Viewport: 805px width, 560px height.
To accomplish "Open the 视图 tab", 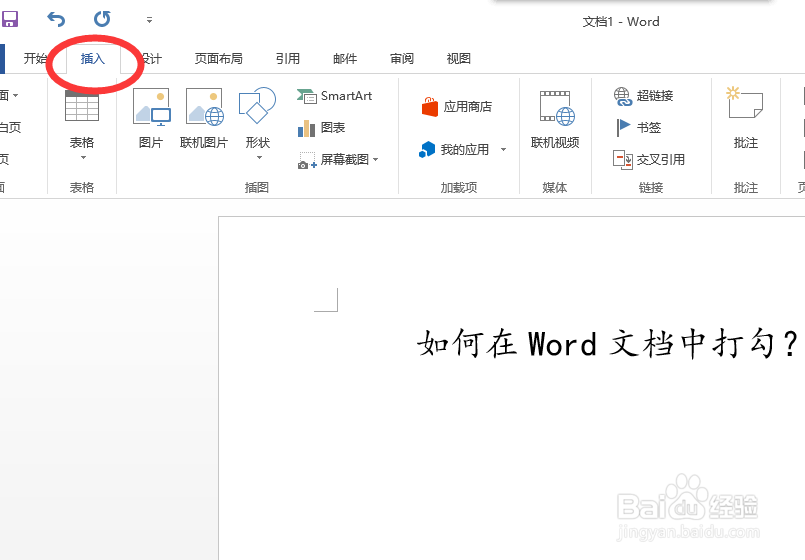I will (458, 59).
